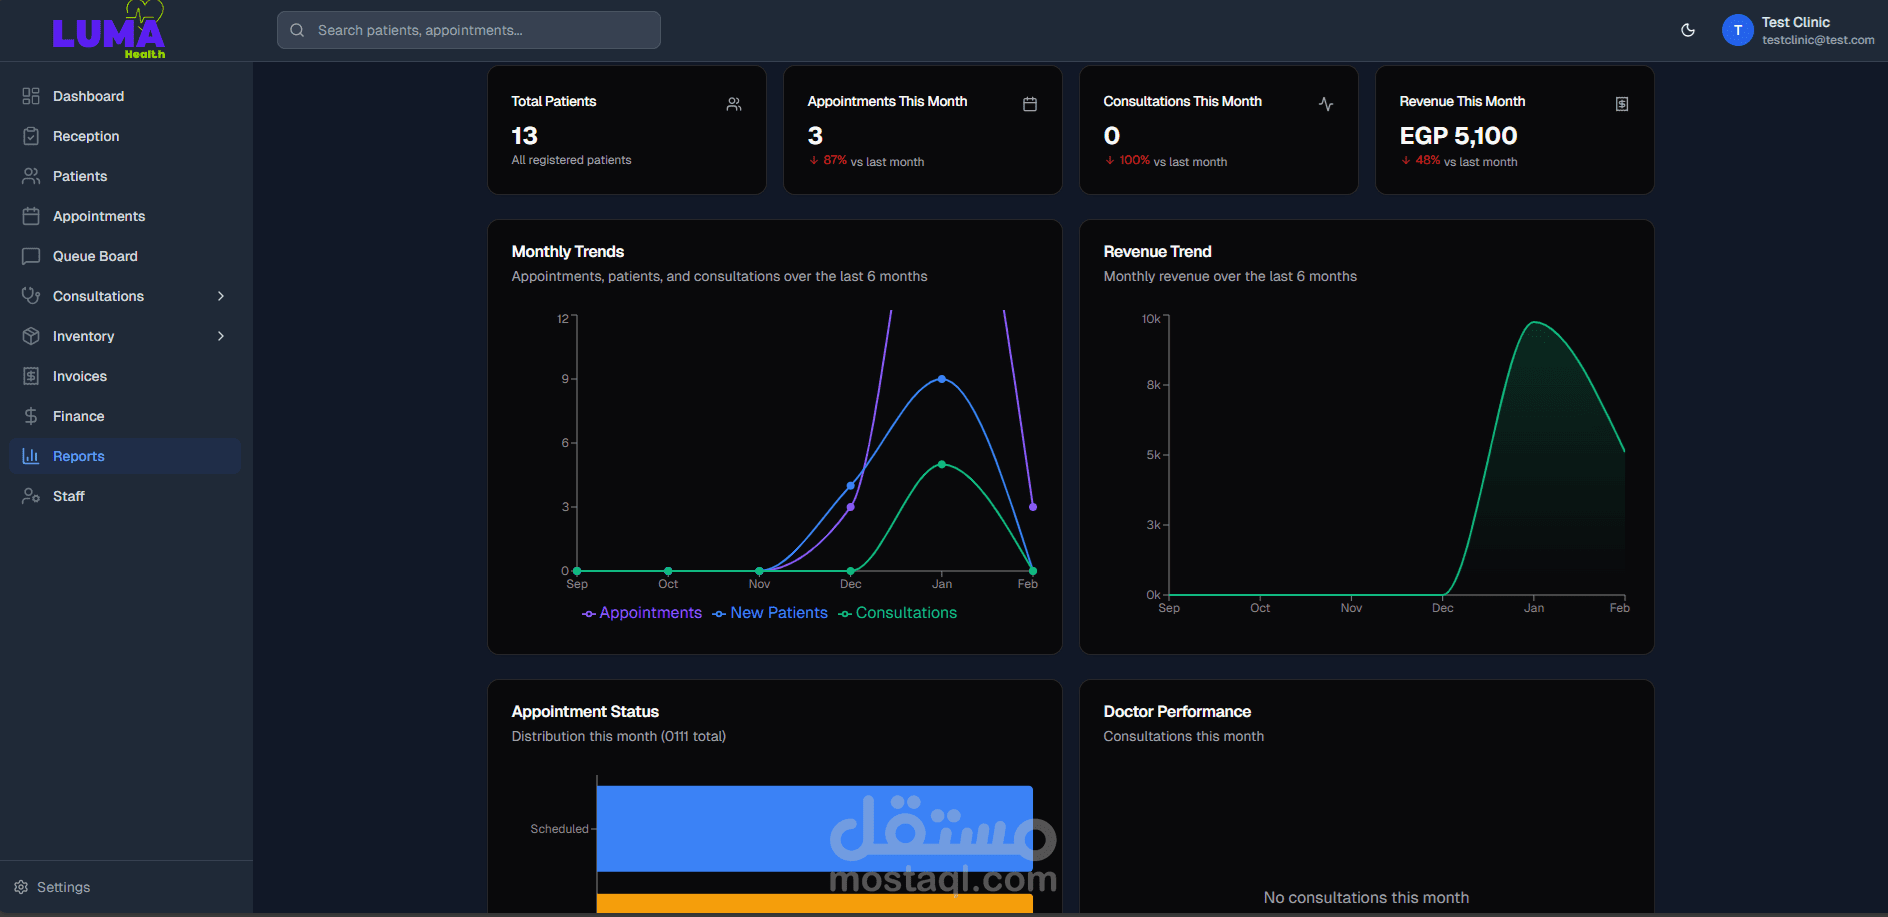Toggle the New Patients legend entry

click(770, 613)
